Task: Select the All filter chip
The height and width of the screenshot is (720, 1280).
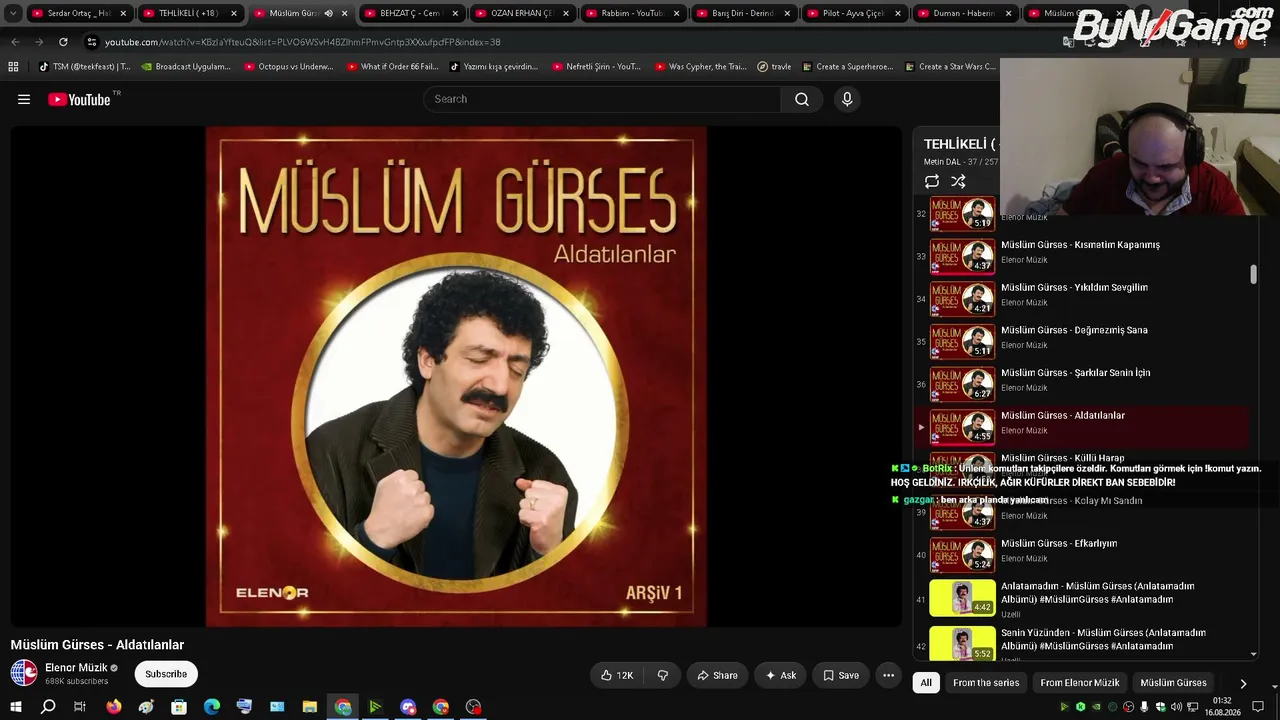Action: (x=926, y=683)
